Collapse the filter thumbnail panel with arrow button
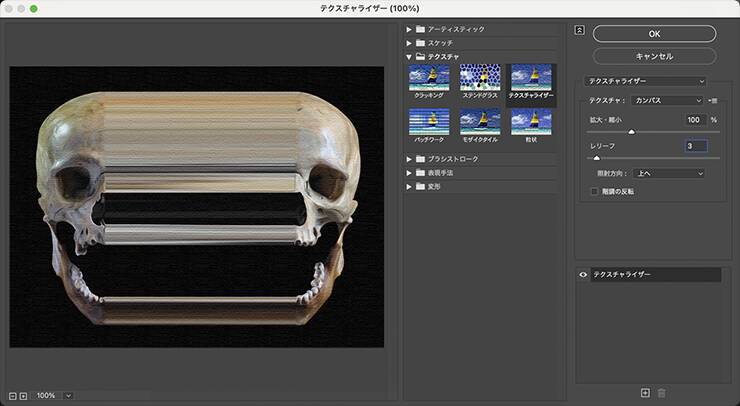Screen dimensions: 740x406 pos(579,29)
